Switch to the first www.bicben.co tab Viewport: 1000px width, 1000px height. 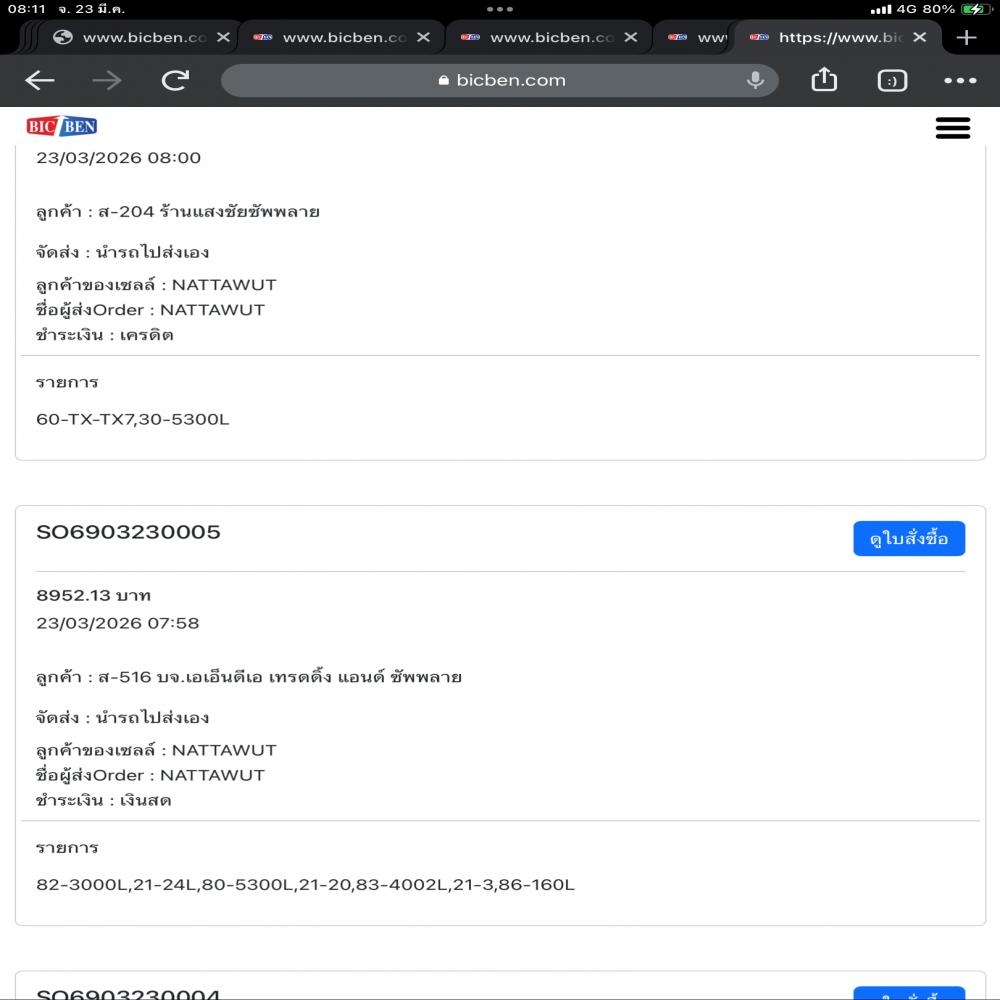coord(130,38)
